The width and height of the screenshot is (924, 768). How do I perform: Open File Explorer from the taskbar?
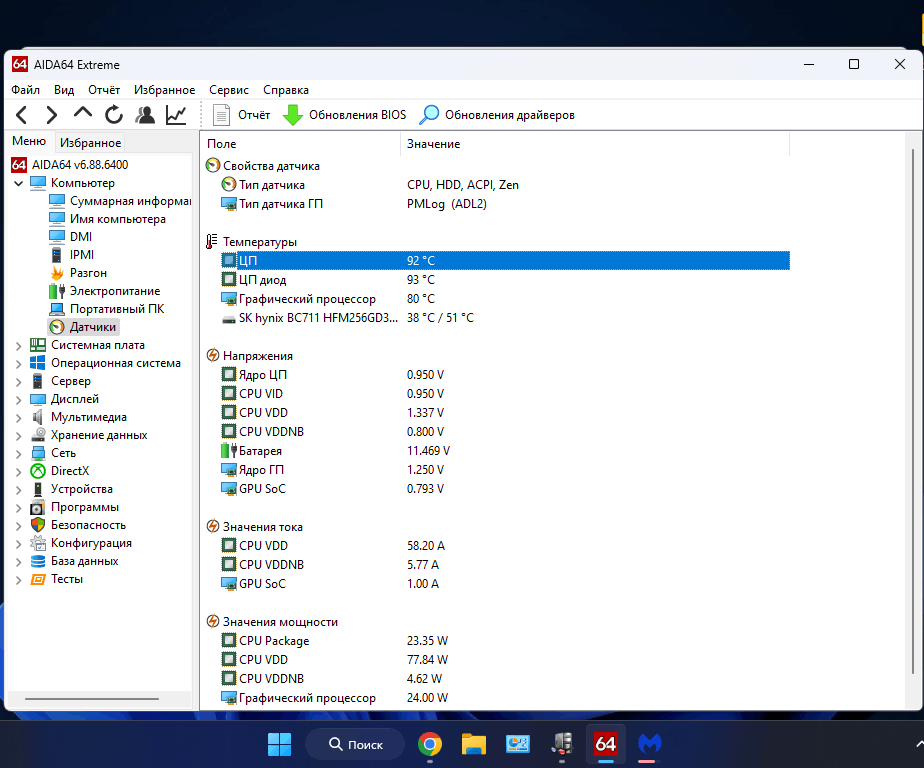pos(474,744)
